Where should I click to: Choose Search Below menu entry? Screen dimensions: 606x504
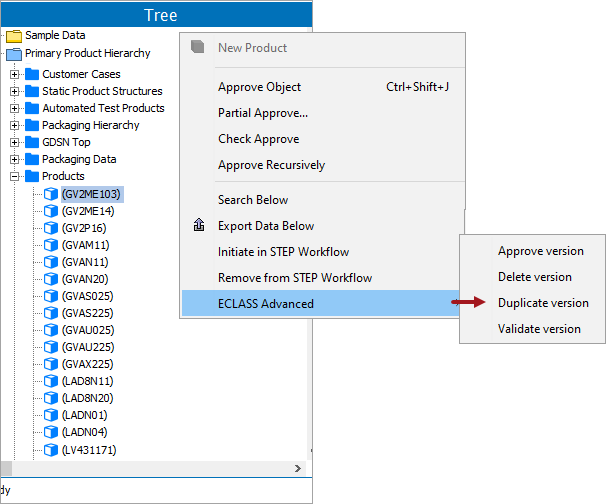click(x=323, y=200)
